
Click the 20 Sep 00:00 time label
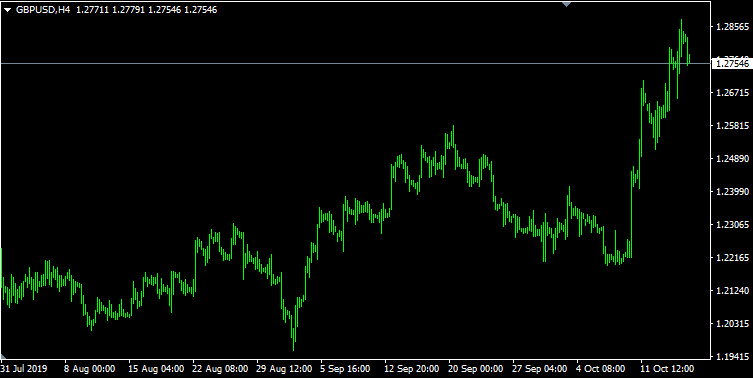476,369
